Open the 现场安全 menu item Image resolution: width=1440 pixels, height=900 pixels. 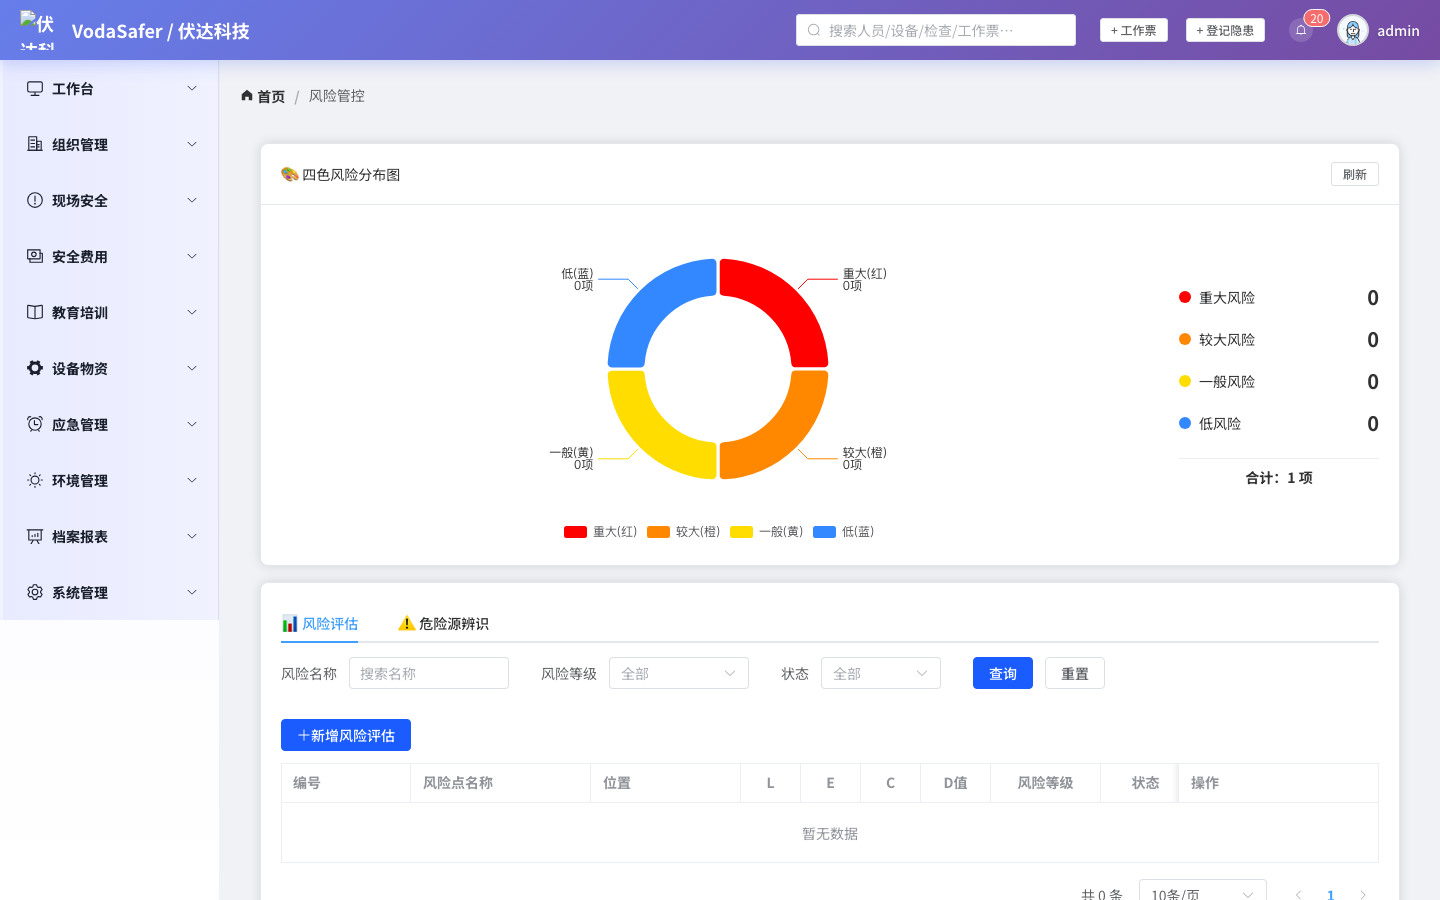tap(110, 200)
